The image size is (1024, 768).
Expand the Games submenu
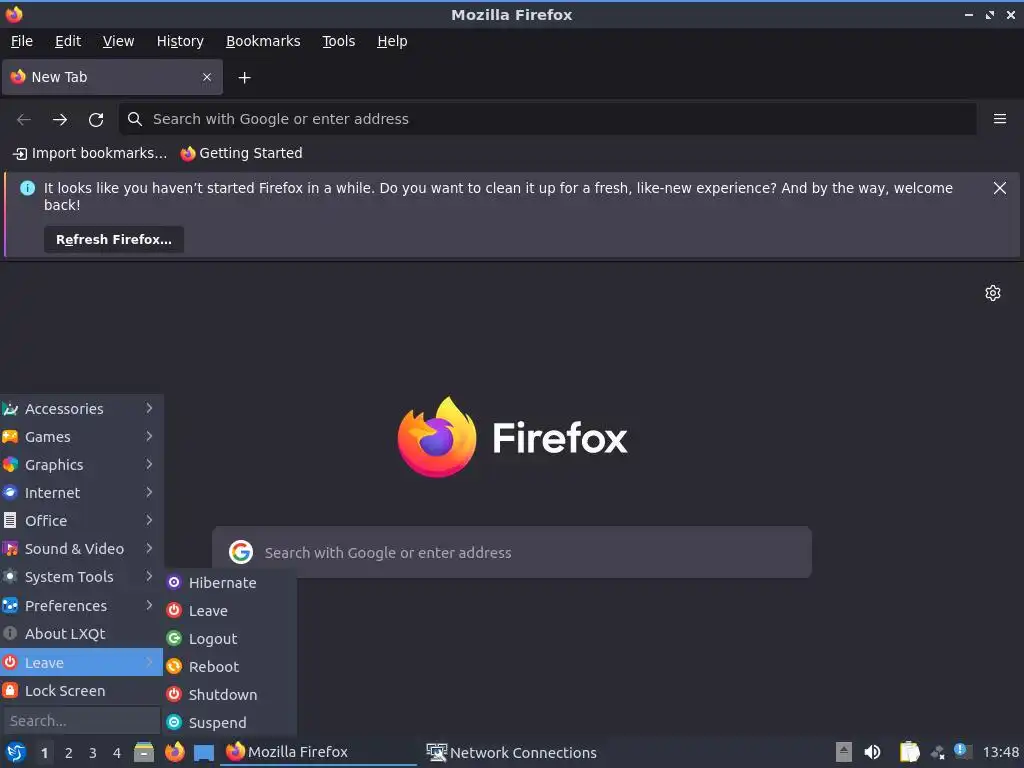pyautogui.click(x=81, y=437)
